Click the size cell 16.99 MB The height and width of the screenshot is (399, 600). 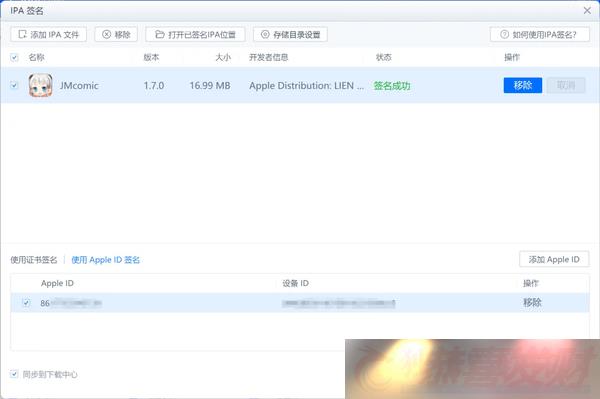click(x=210, y=86)
